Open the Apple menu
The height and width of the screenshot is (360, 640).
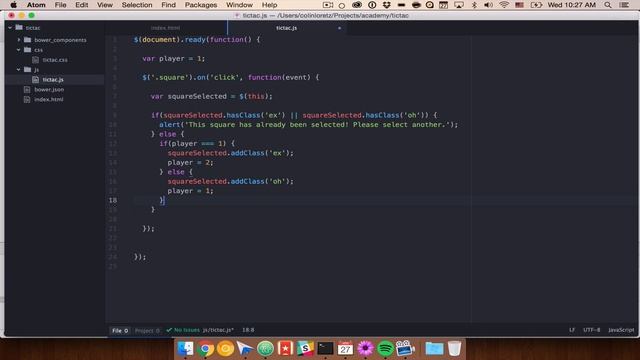(x=13, y=5)
